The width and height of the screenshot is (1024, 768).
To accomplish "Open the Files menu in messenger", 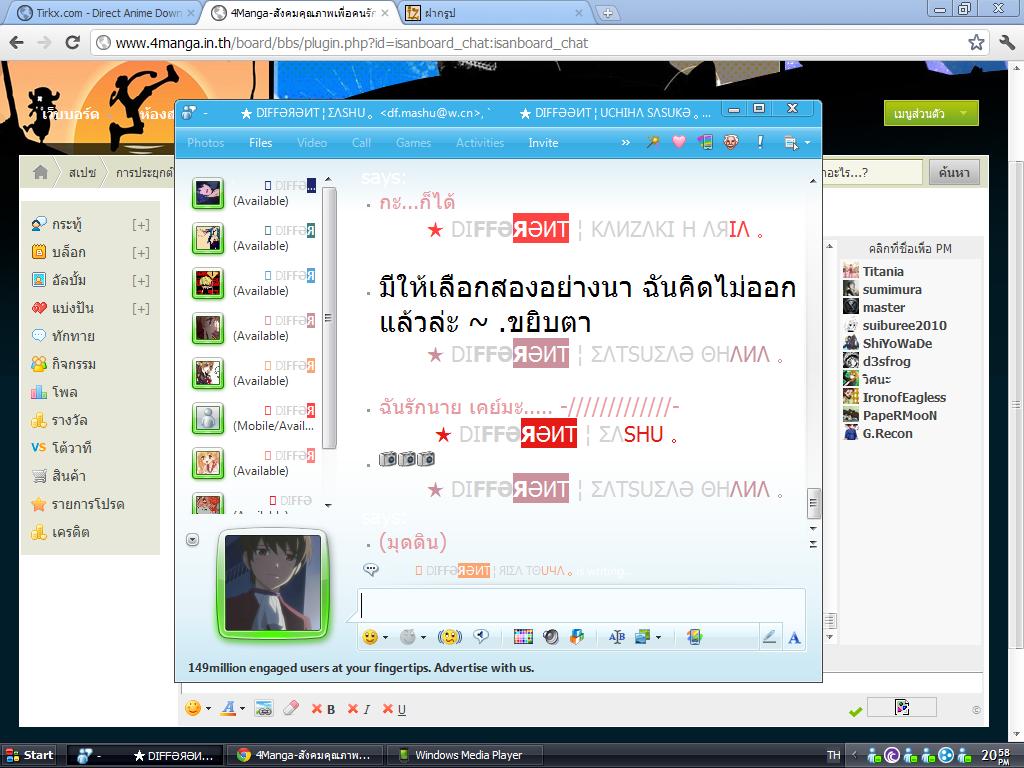I will pyautogui.click(x=260, y=142).
